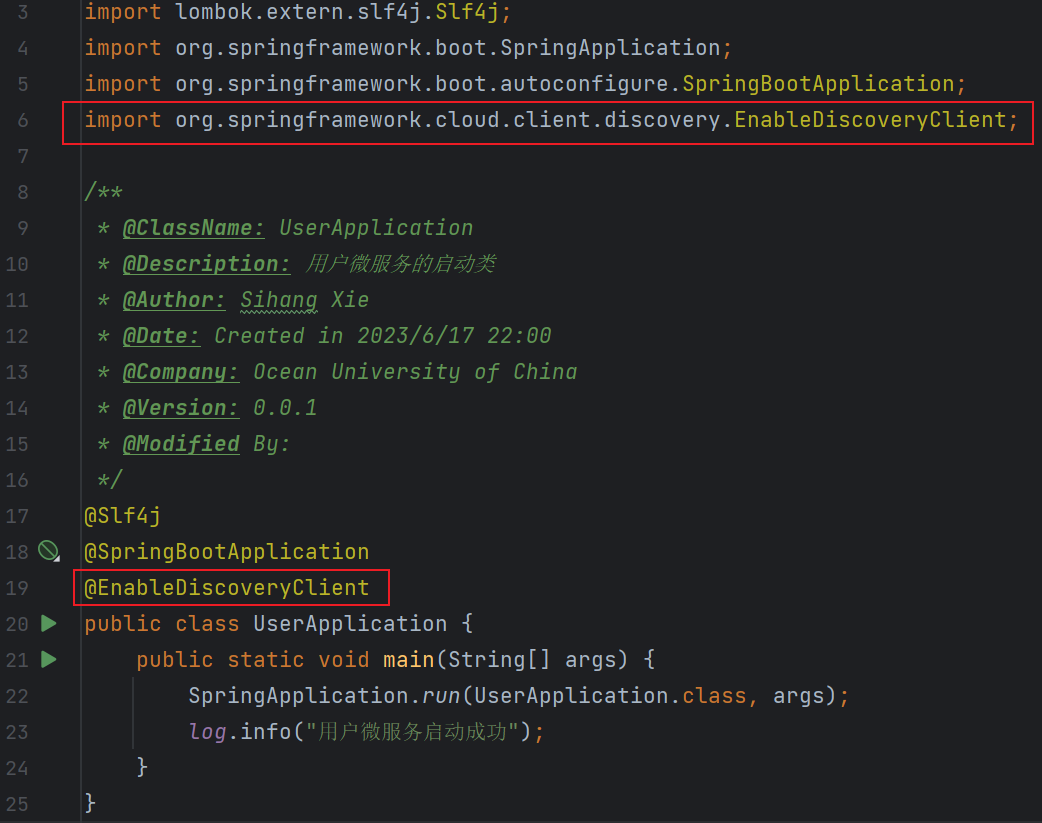This screenshot has width=1042, height=823.
Task: Click the UserApplication class name on line 20
Action: point(349,623)
